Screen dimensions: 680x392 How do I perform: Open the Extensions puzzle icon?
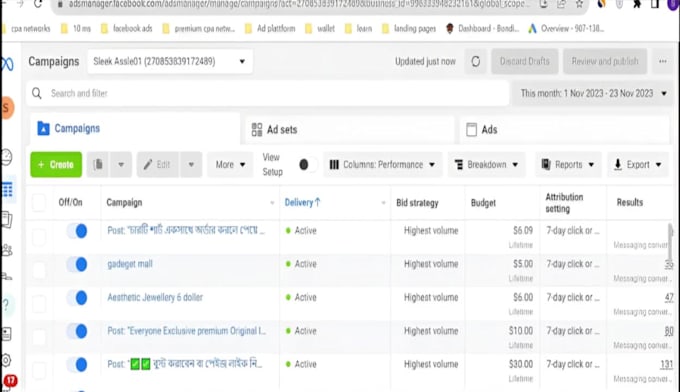(637, 4)
